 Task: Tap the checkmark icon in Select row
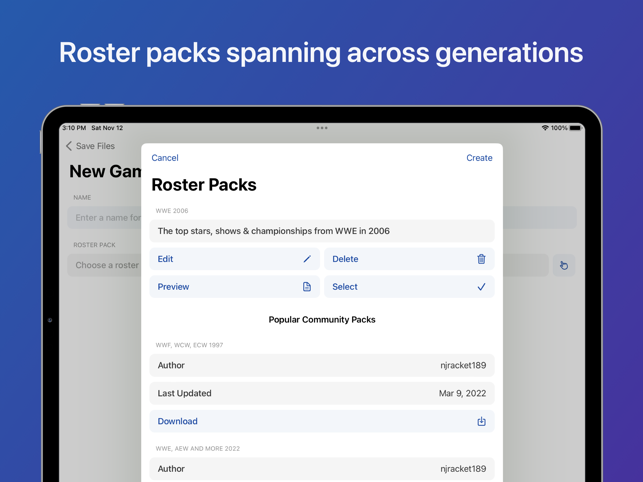tap(481, 287)
